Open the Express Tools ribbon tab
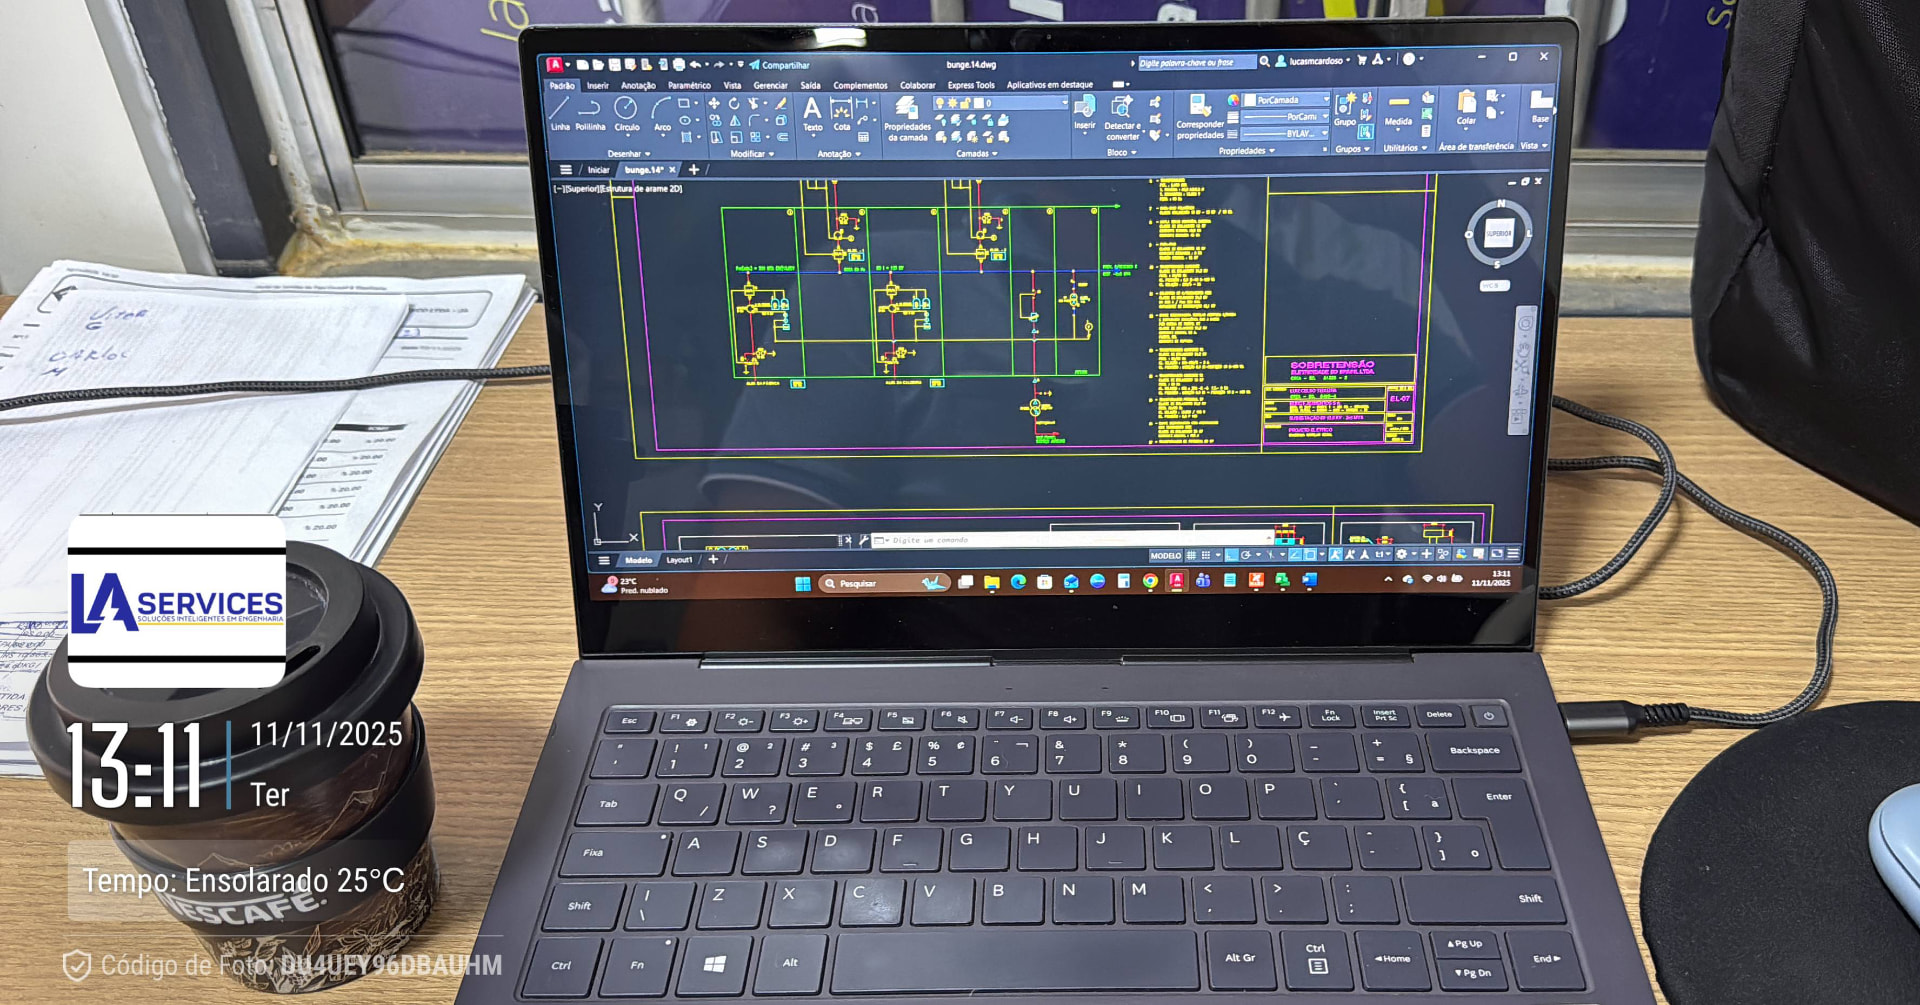Viewport: 1920px width, 1005px height. click(x=971, y=85)
